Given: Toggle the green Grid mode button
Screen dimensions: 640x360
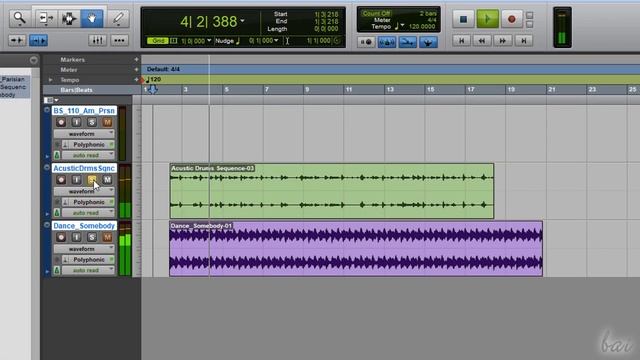Looking at the screenshot, I should pos(158,41).
